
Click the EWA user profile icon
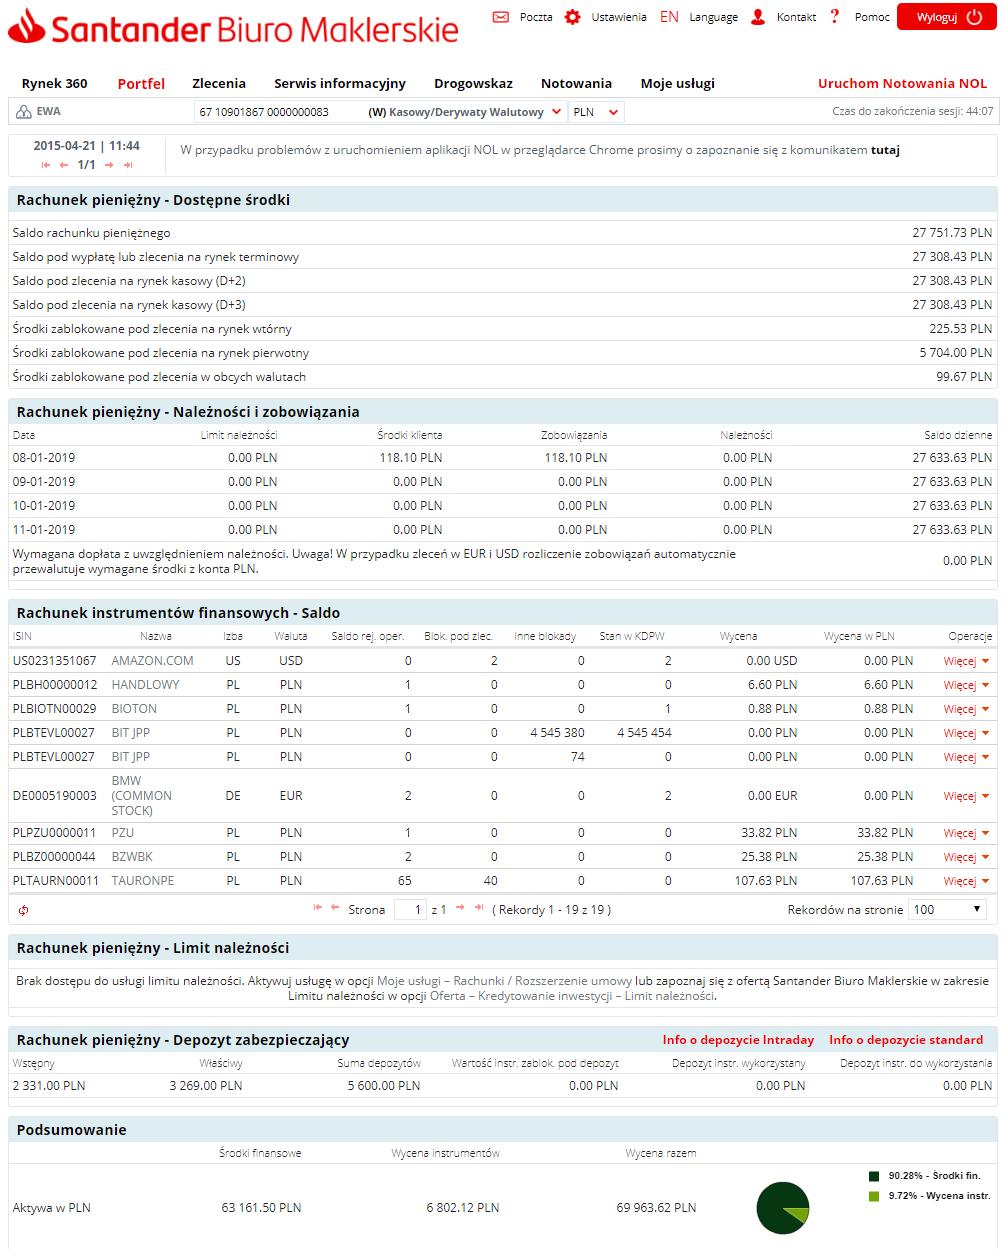click(x=23, y=112)
